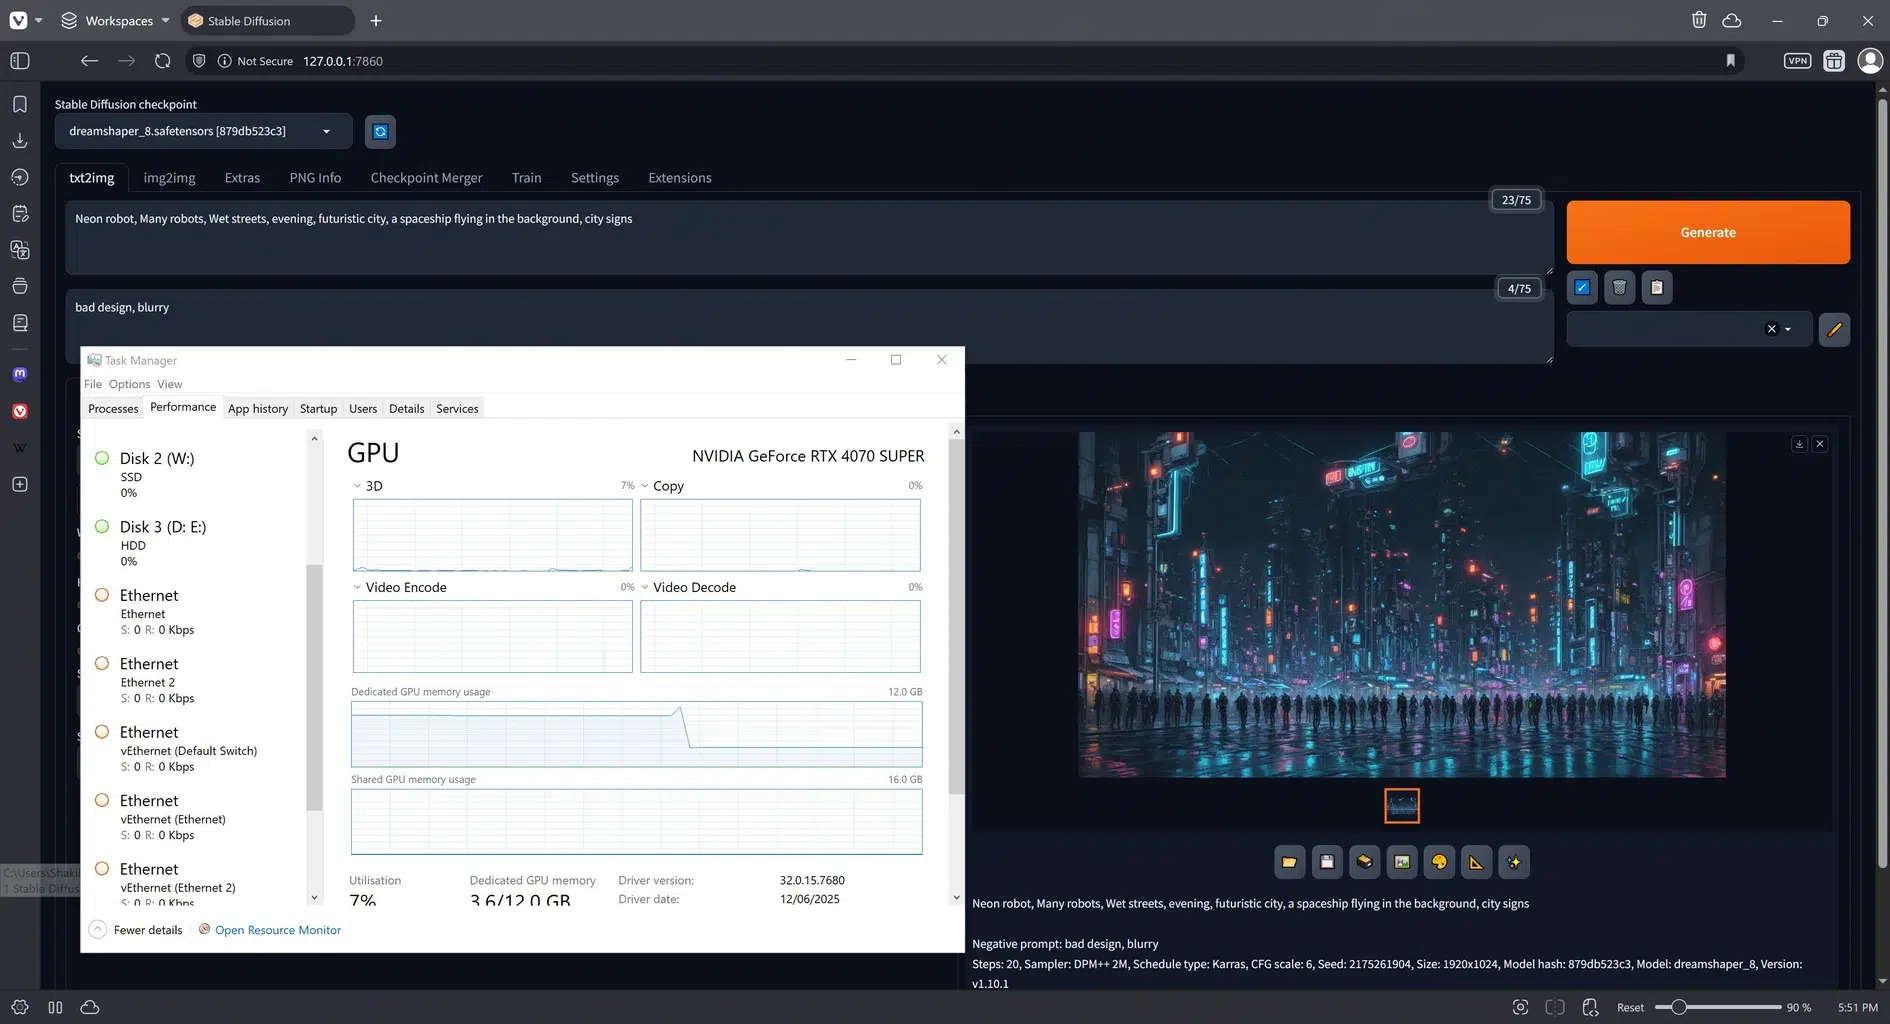The height and width of the screenshot is (1024, 1890).
Task: Clear the prompt using the trash icon
Action: pyautogui.click(x=1619, y=288)
